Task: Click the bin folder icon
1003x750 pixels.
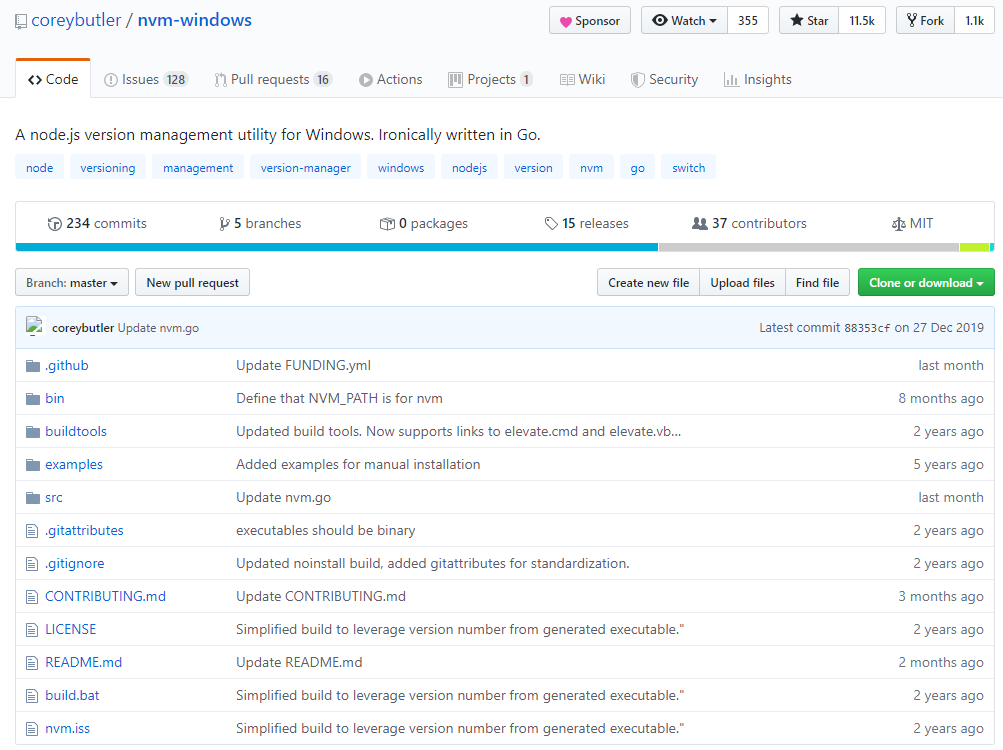Action: click(x=33, y=399)
